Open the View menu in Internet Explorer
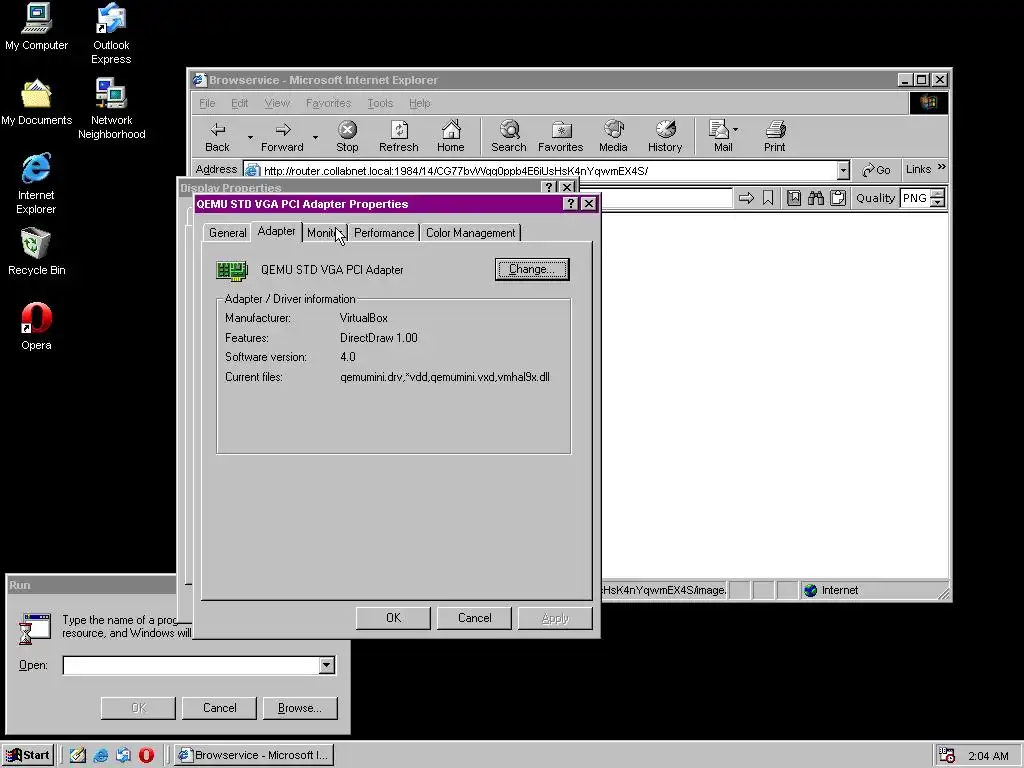The width and height of the screenshot is (1024, 768). tap(277, 103)
